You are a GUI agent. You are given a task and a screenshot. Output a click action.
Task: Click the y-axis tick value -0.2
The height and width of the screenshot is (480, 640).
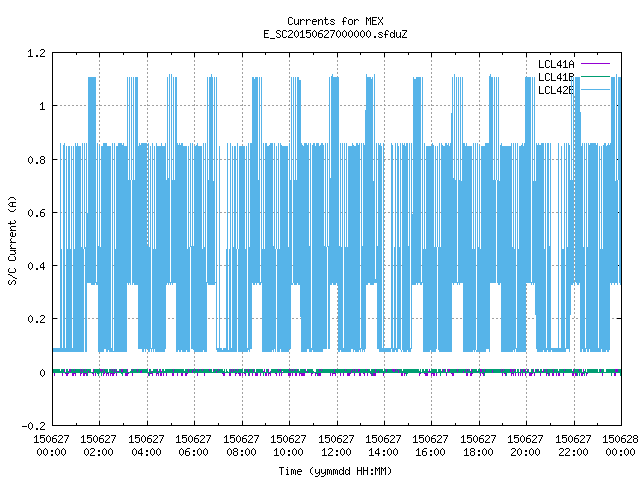[x=33, y=426]
